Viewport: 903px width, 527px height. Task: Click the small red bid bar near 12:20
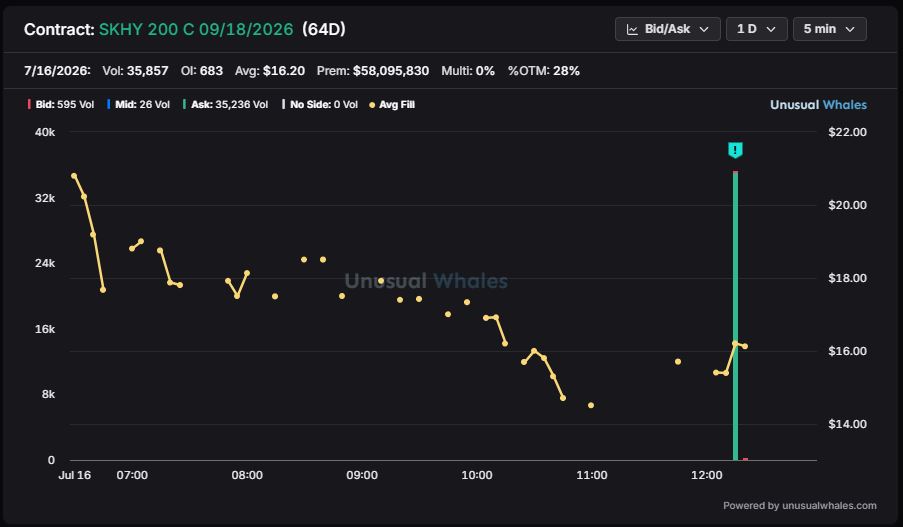[745, 459]
